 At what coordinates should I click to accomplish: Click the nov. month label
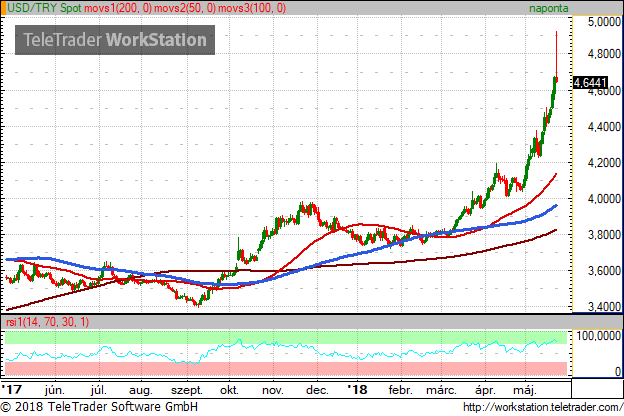(x=273, y=391)
